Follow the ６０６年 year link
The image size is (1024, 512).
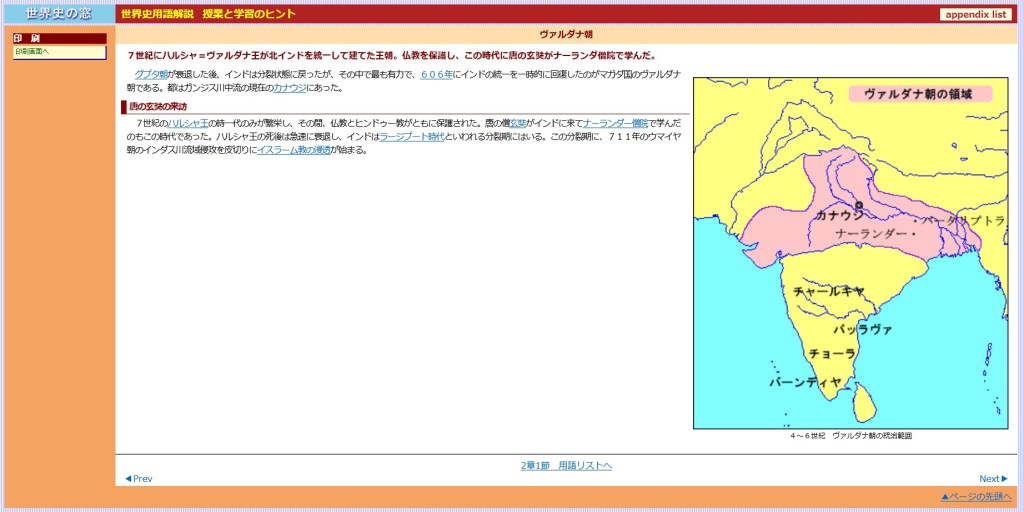436,74
